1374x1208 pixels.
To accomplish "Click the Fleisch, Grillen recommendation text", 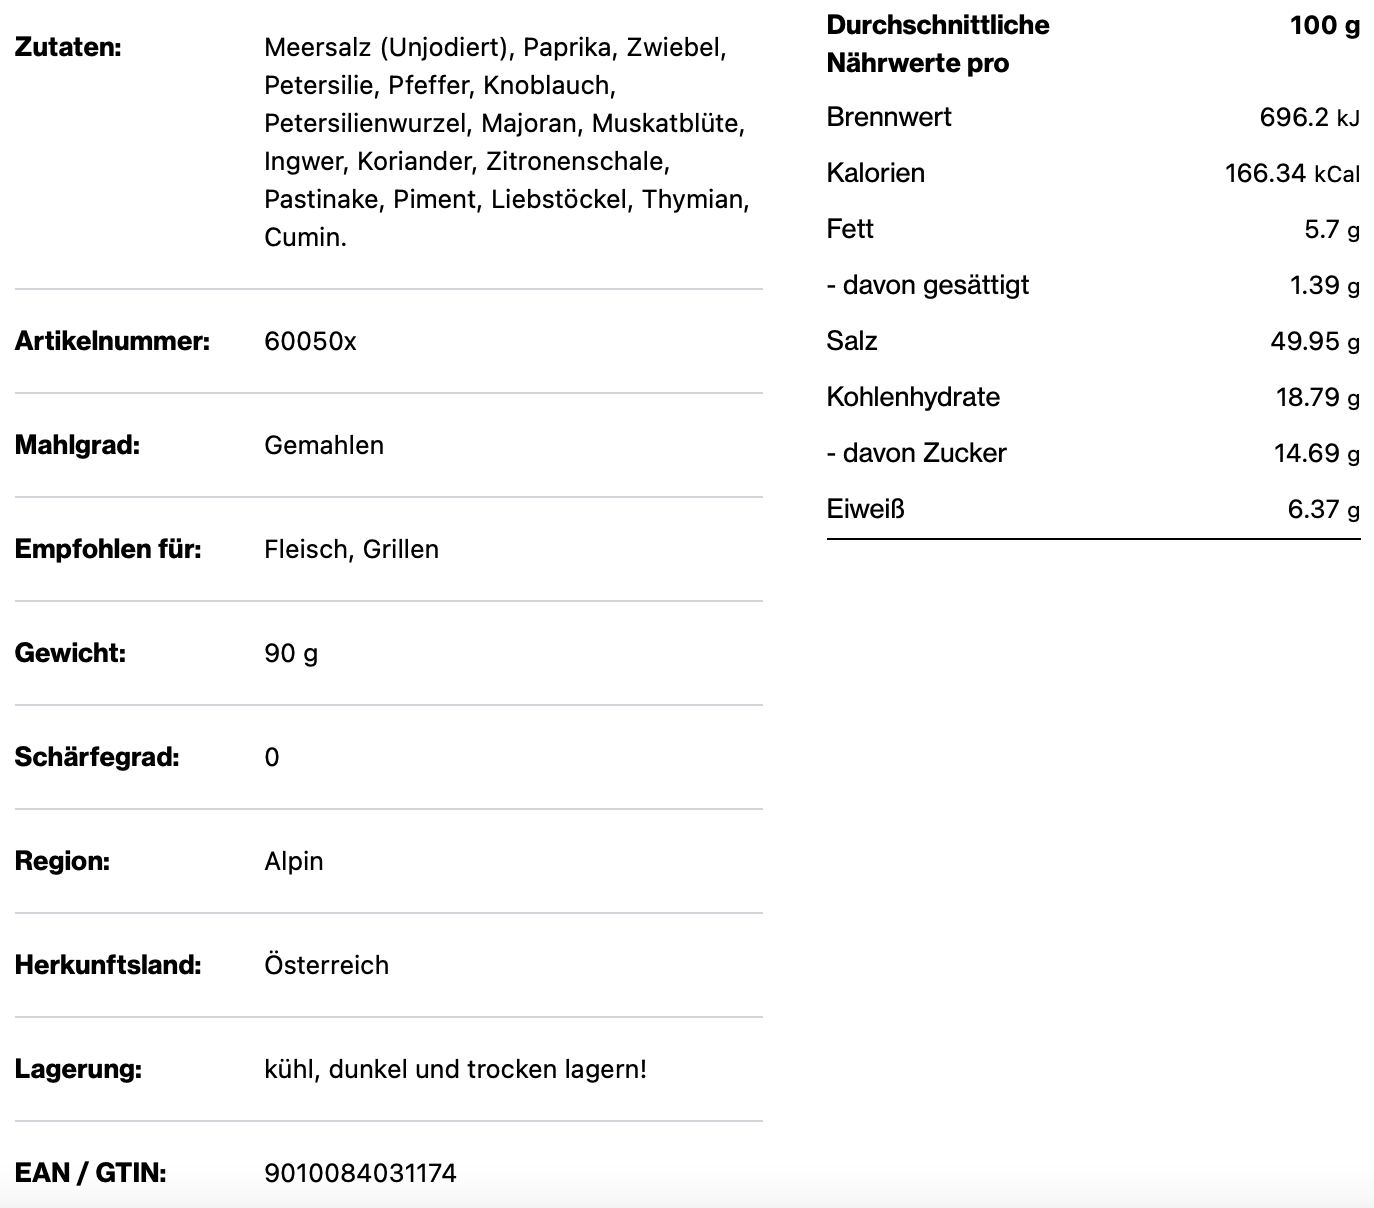I will pyautogui.click(x=351, y=550).
